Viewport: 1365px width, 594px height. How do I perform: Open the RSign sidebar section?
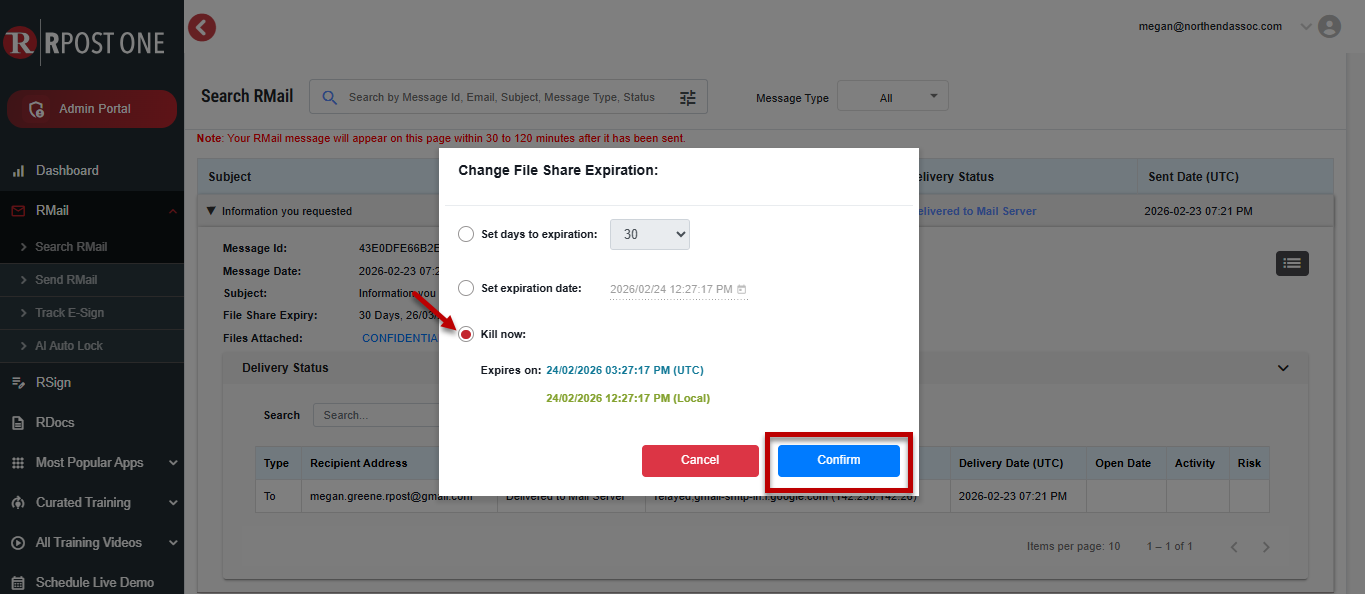(53, 383)
